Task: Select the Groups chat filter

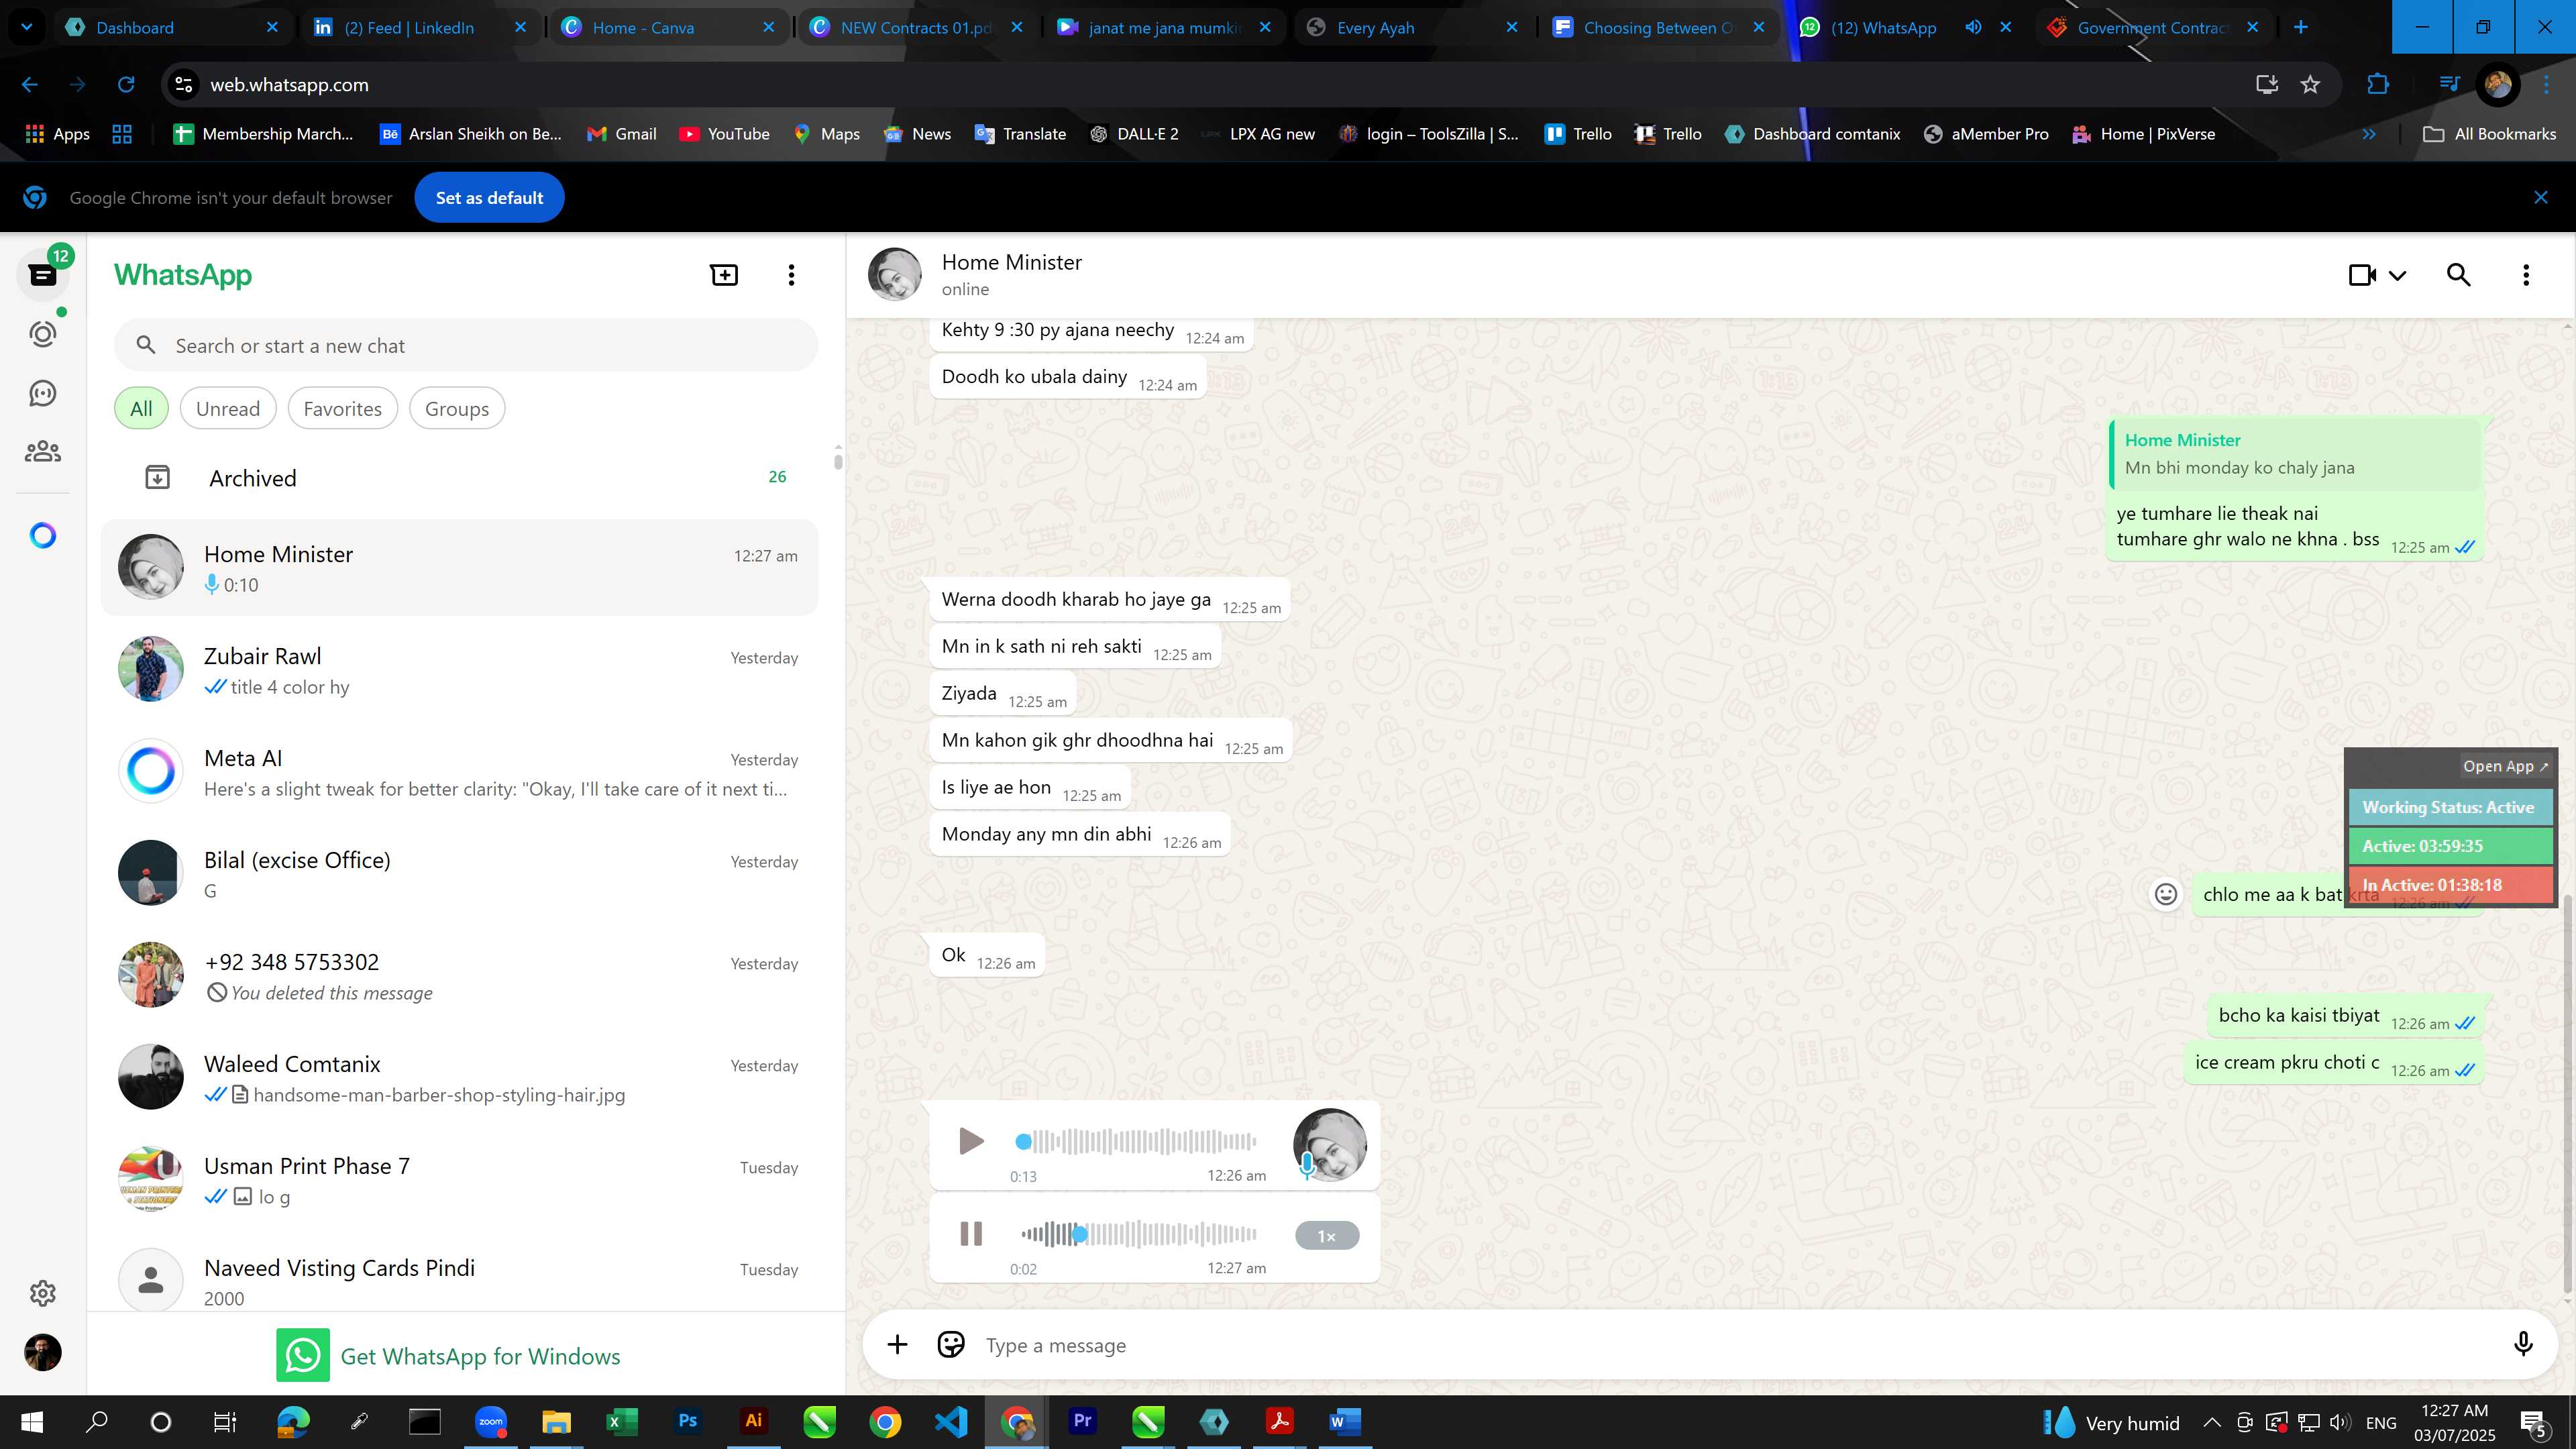Action: tap(457, 408)
